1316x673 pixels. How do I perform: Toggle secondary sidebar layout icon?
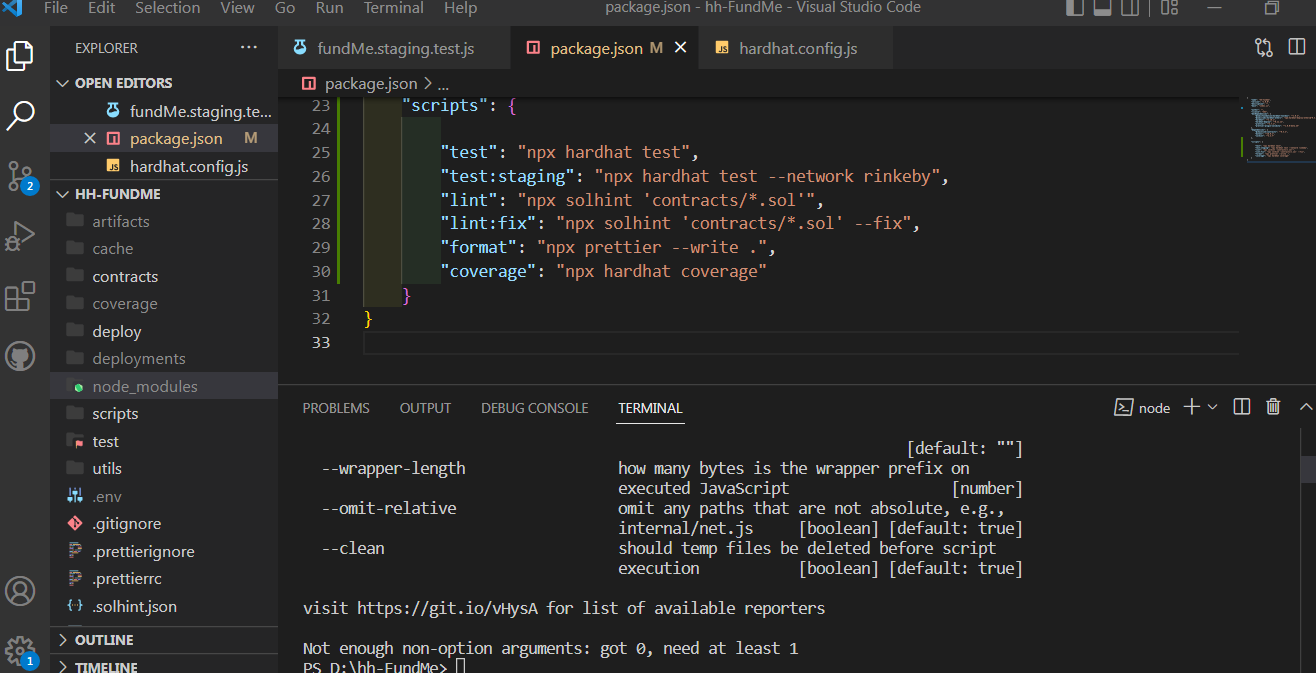[1131, 8]
